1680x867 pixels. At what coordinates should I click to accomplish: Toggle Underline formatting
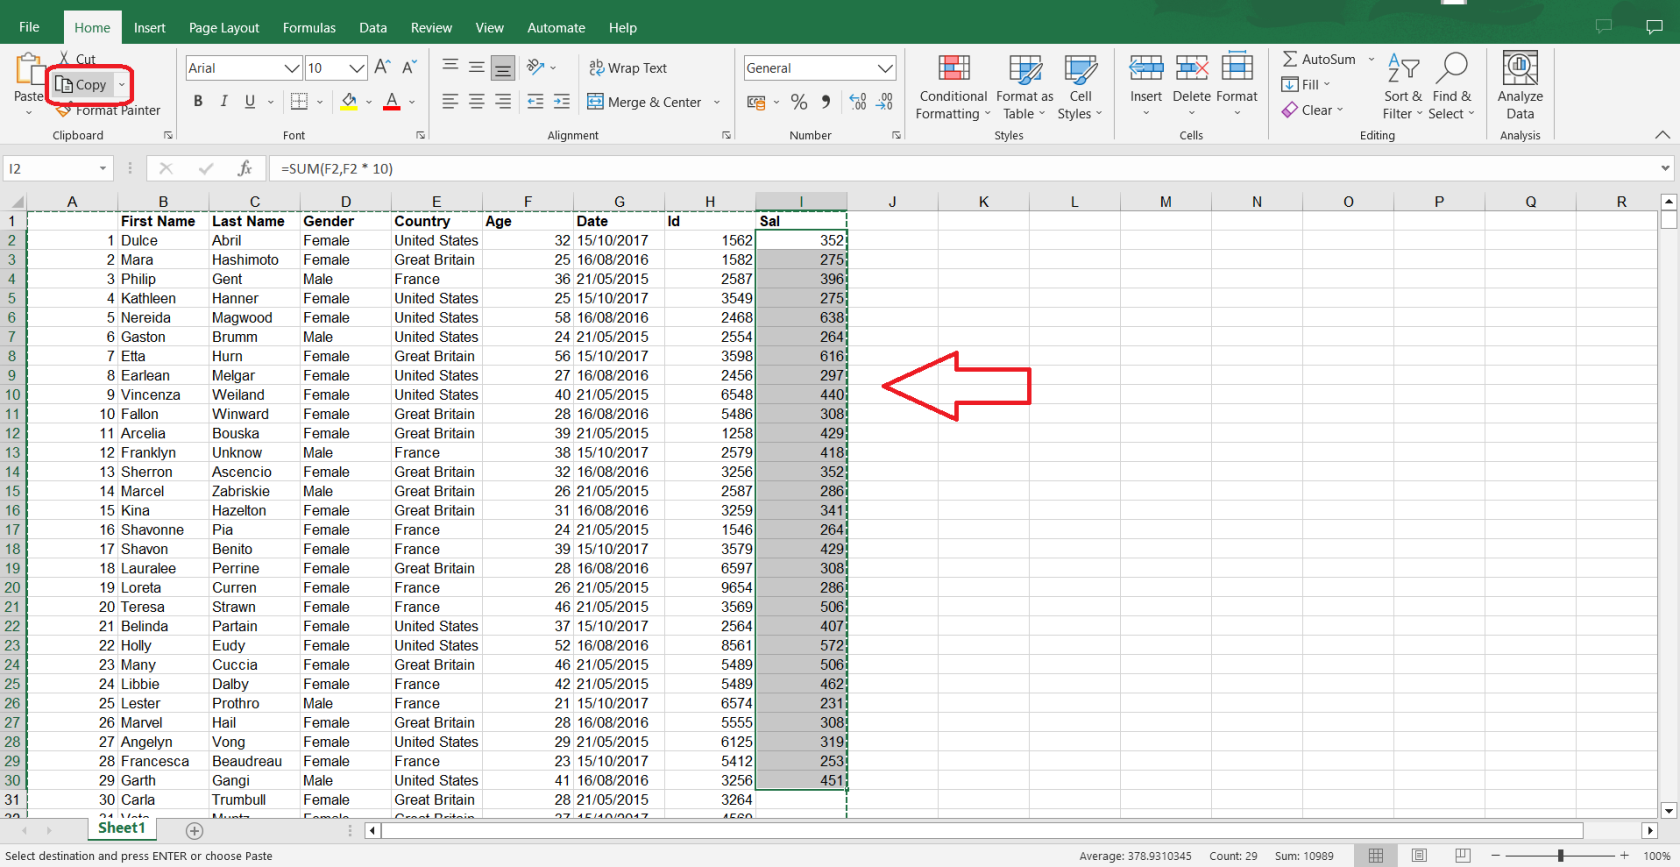click(x=250, y=101)
